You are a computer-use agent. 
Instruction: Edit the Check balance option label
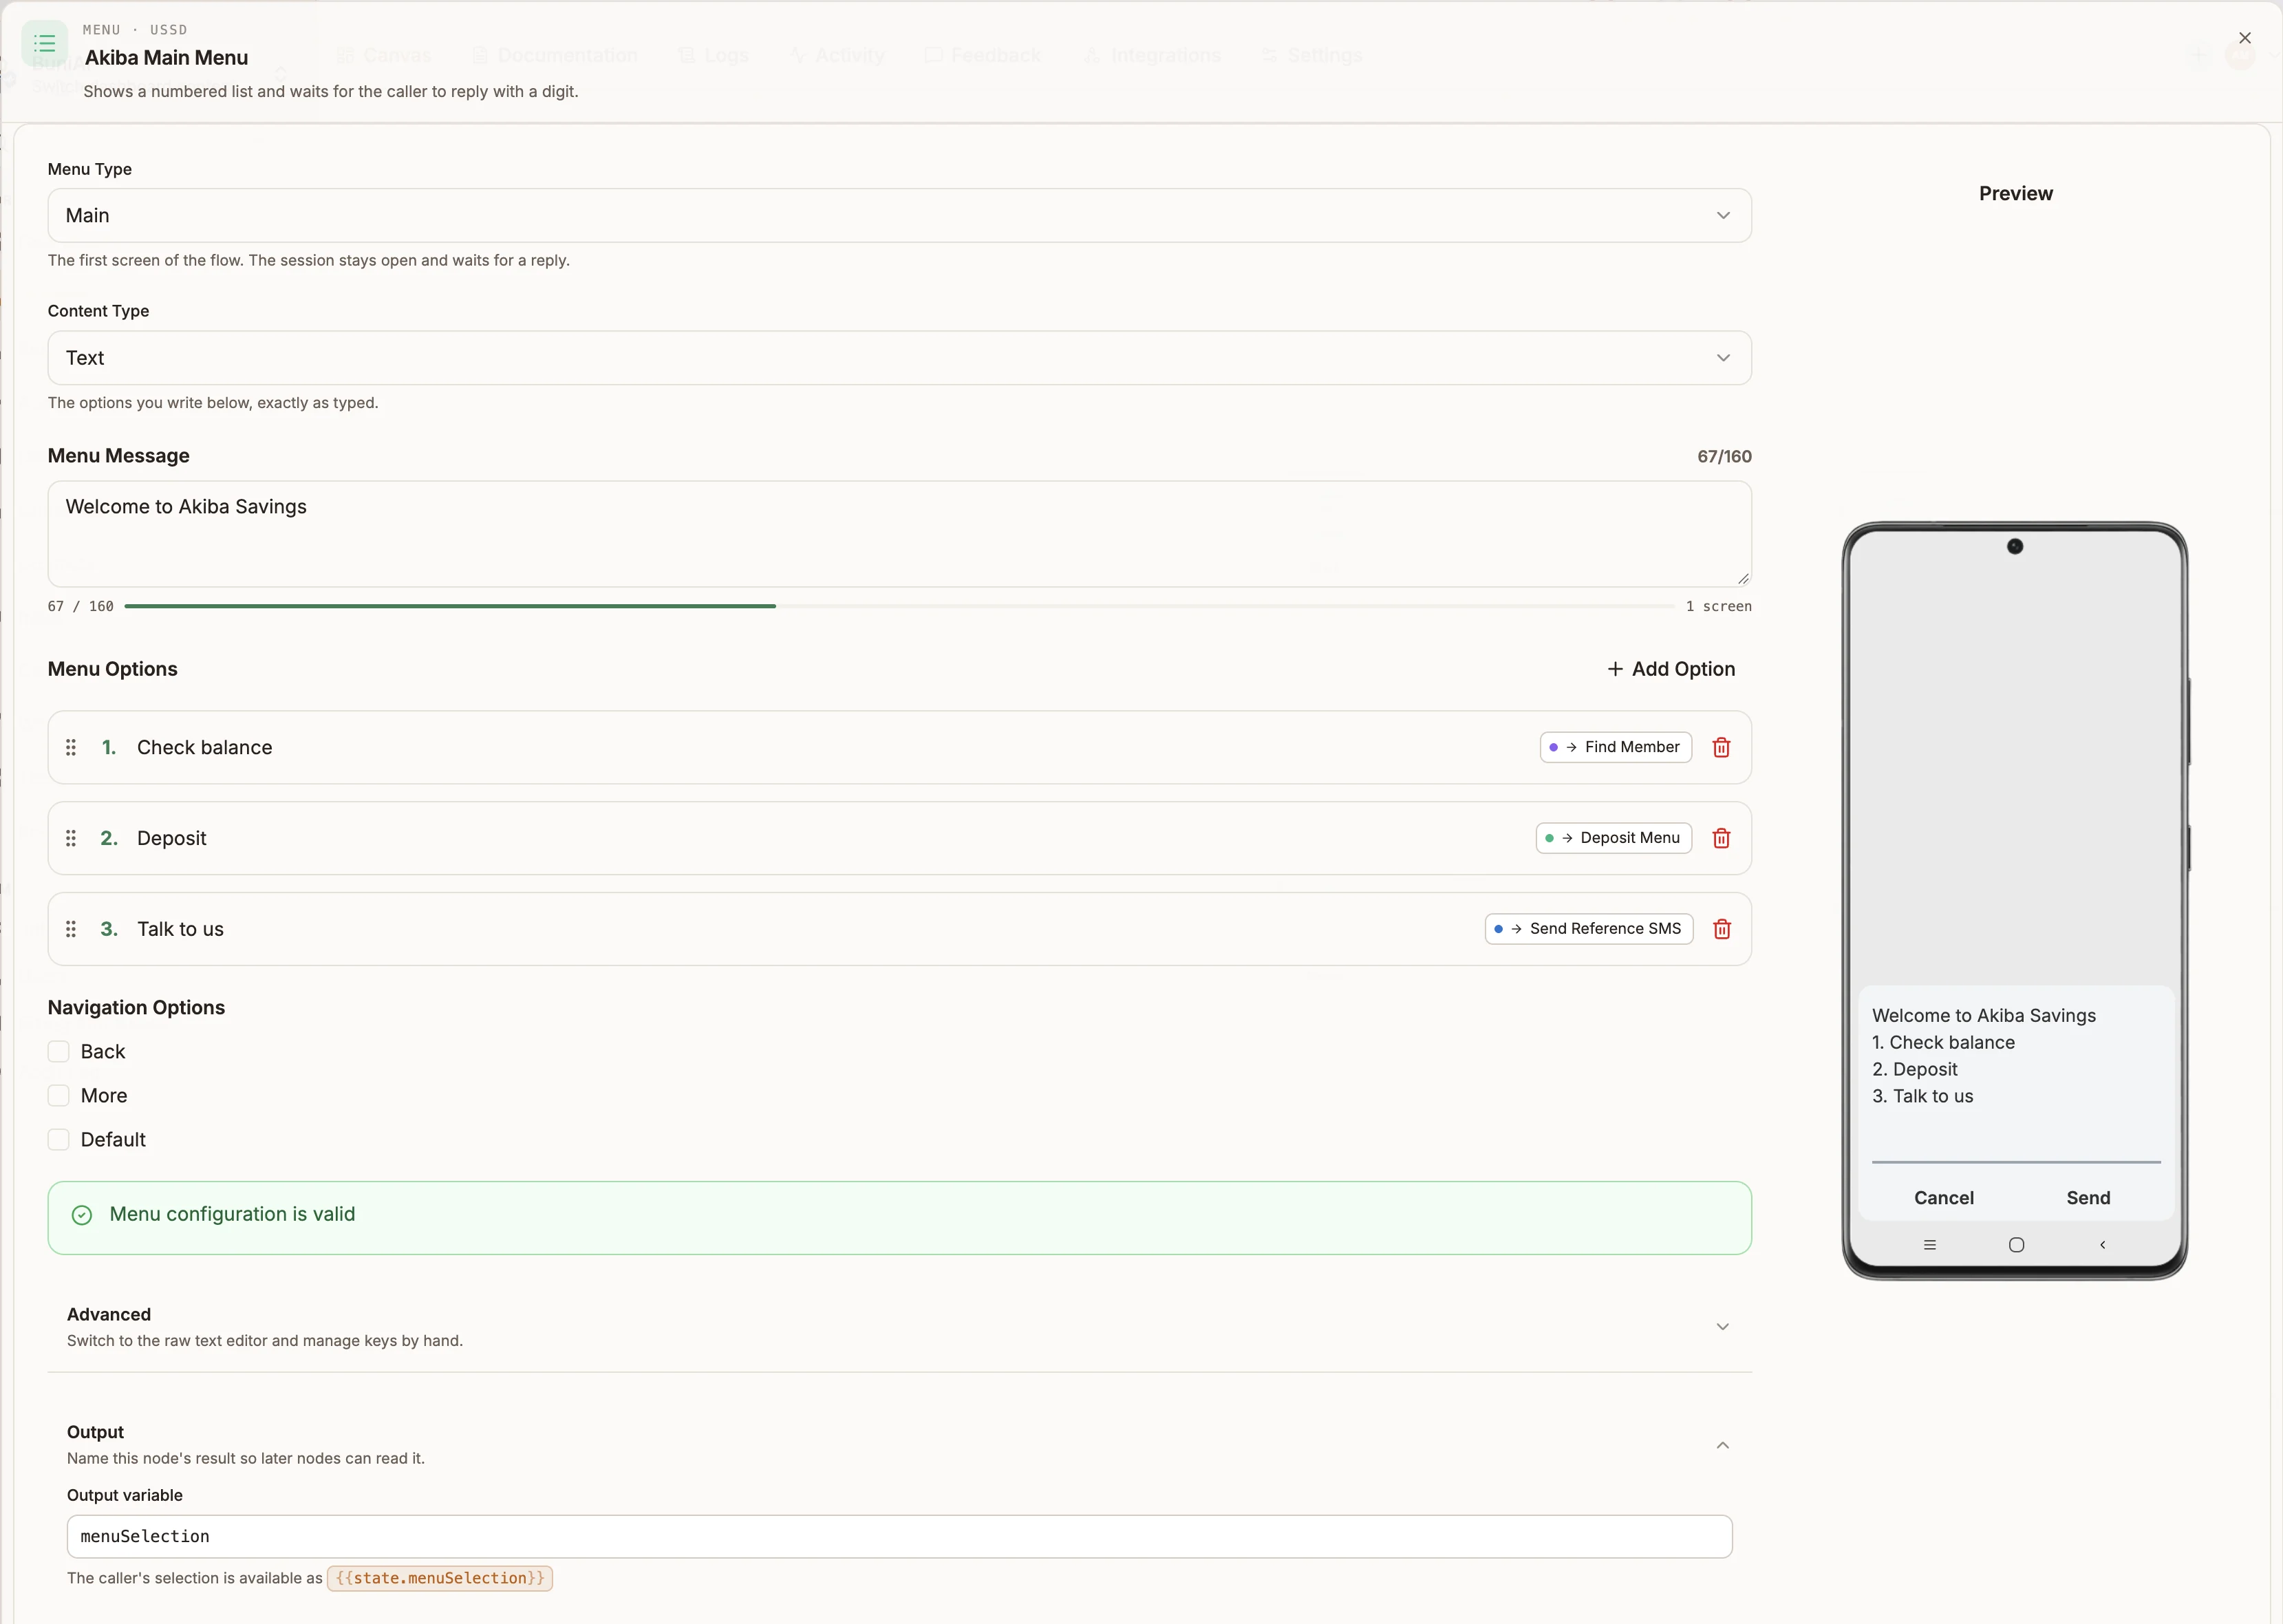(204, 747)
